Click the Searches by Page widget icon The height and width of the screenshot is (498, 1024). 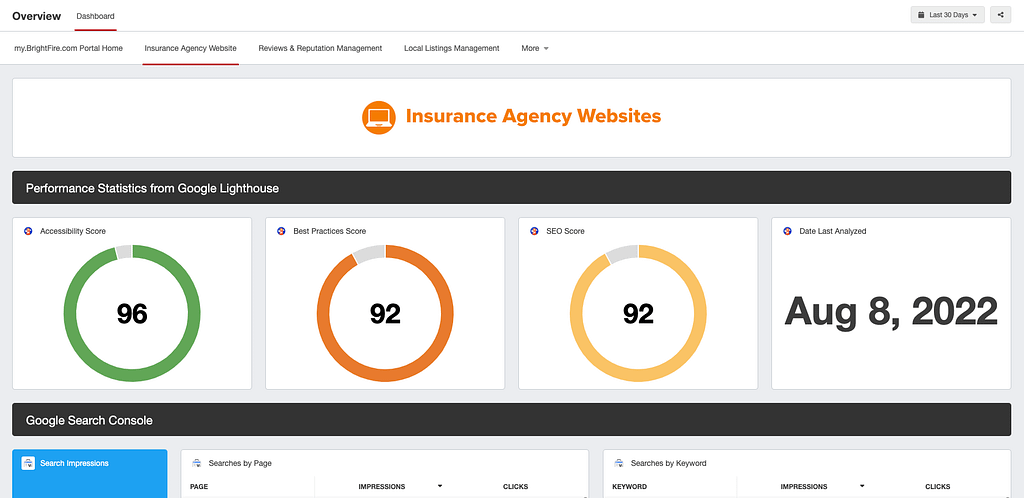click(x=196, y=463)
